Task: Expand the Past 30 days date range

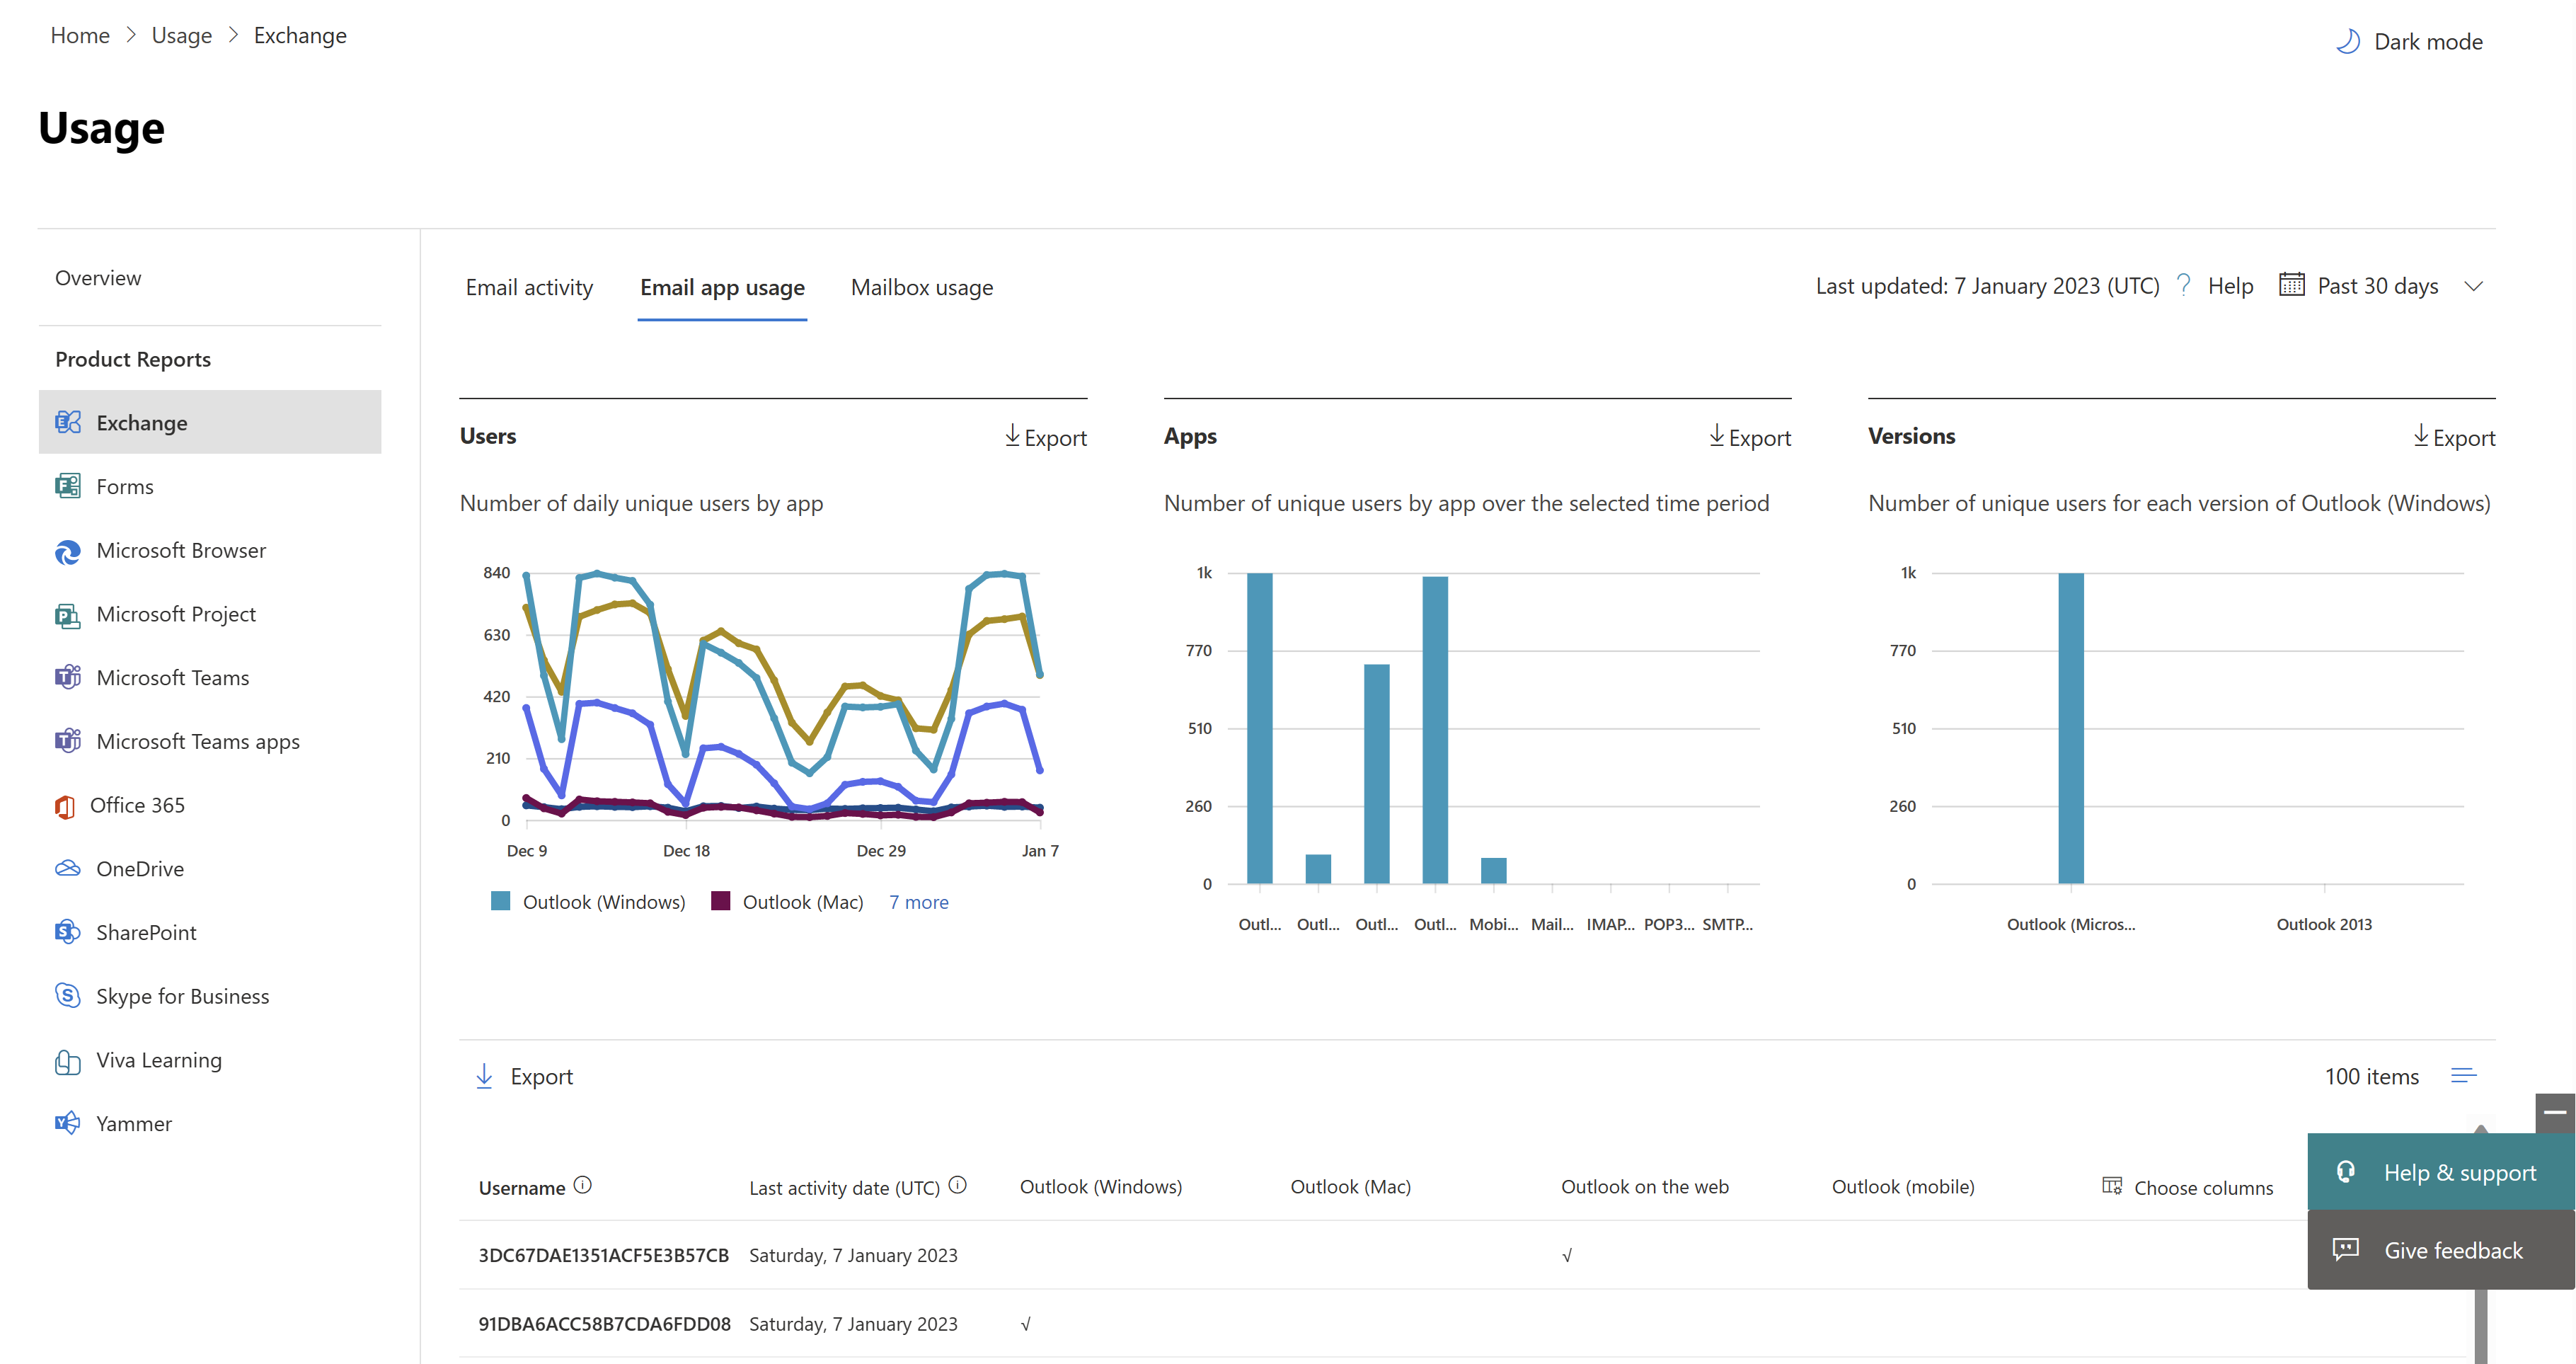Action: click(2474, 285)
